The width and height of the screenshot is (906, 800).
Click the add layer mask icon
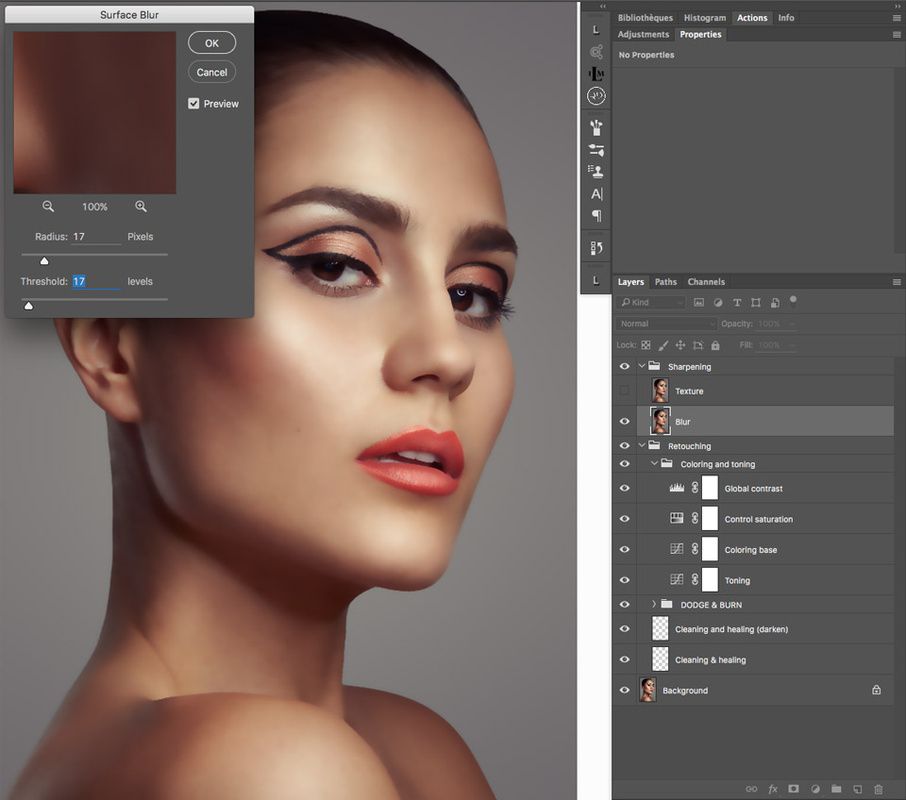point(794,789)
